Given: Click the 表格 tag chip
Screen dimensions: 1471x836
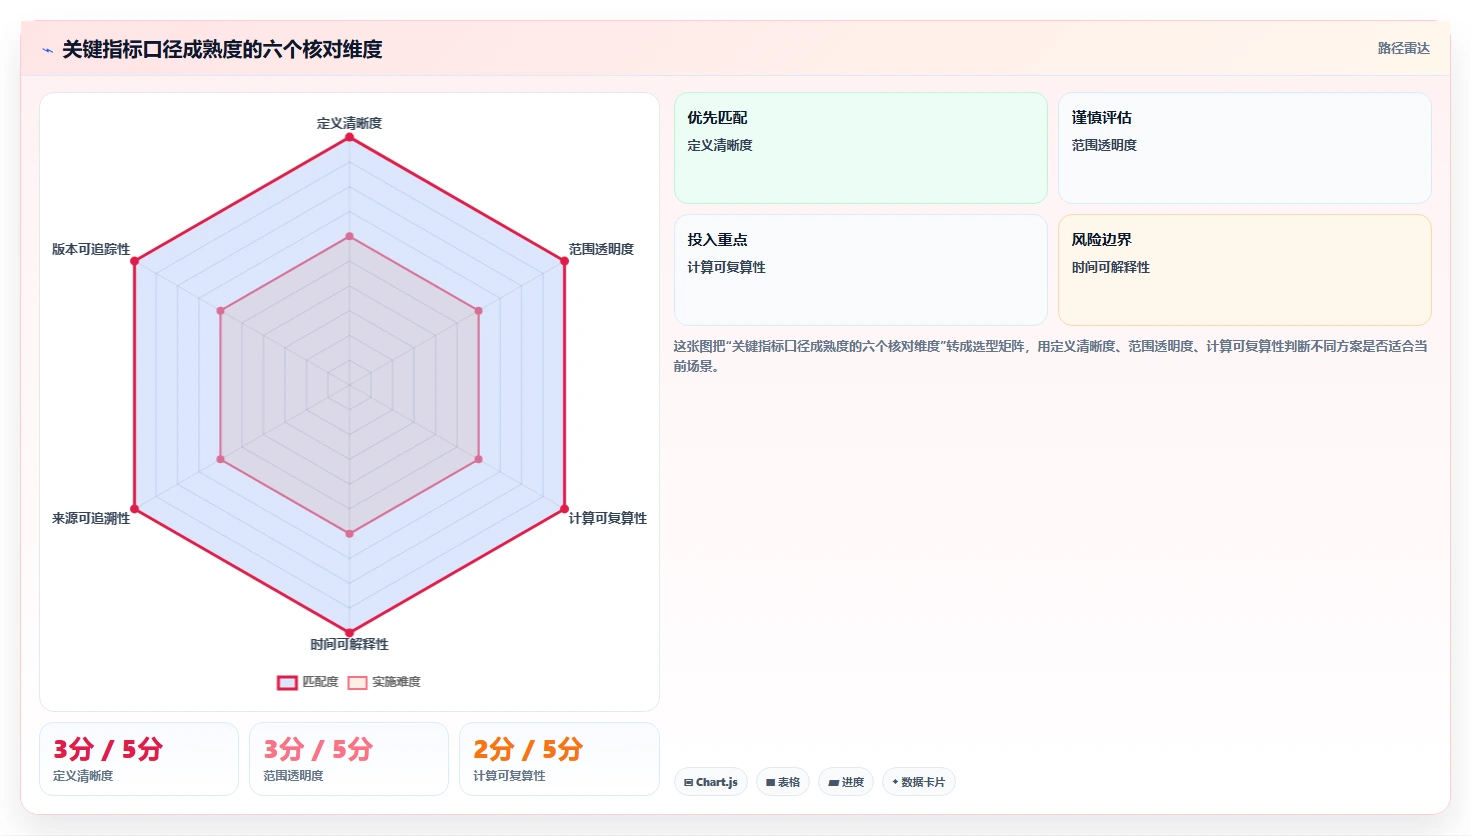Looking at the screenshot, I should (x=783, y=782).
